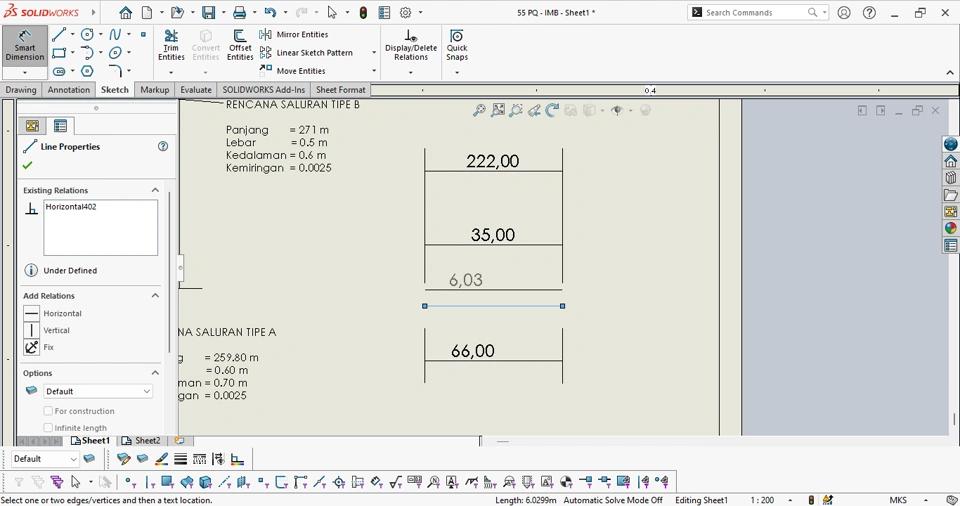Select the Point sketch tool
Image resolution: width=960 pixels, height=506 pixels.
[x=143, y=35]
